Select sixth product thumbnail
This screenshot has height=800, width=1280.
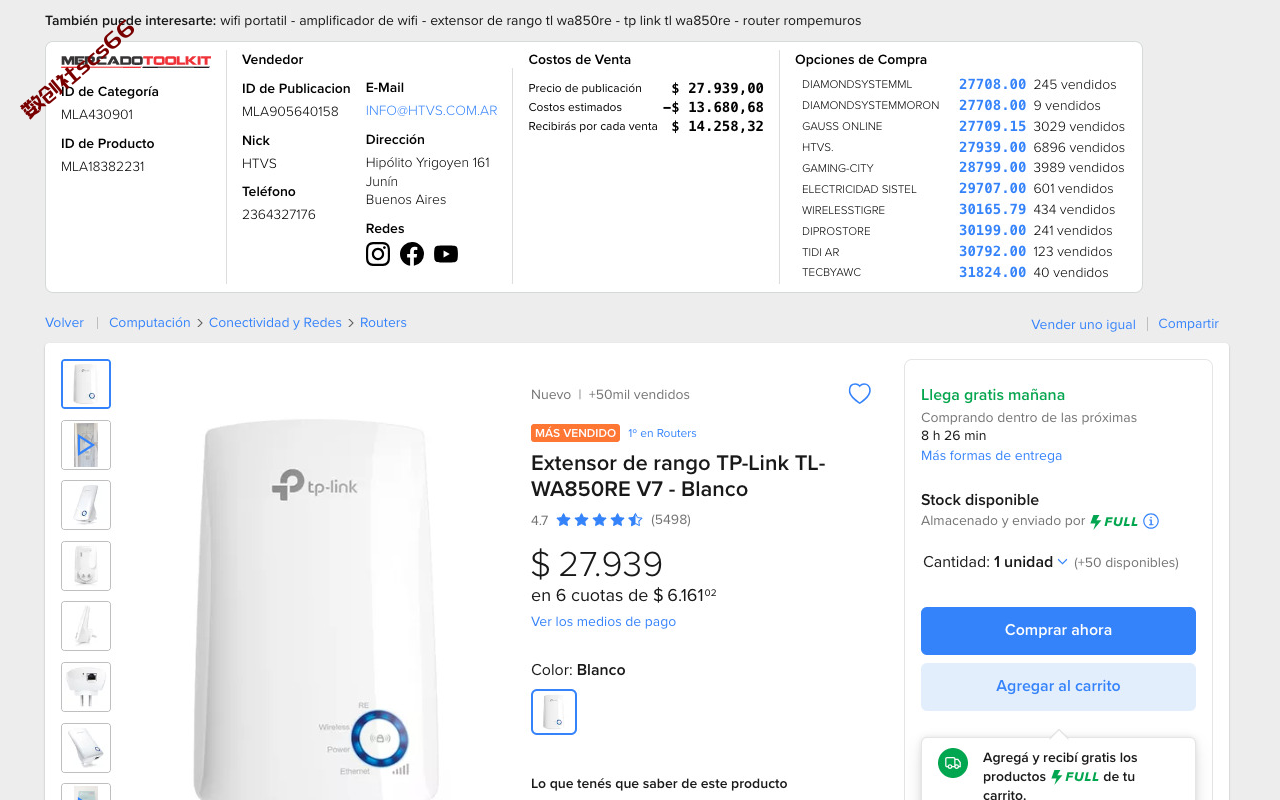86,687
